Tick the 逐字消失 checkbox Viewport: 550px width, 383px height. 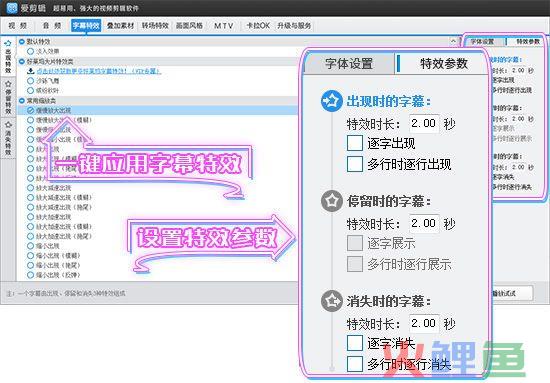pyautogui.click(x=355, y=343)
